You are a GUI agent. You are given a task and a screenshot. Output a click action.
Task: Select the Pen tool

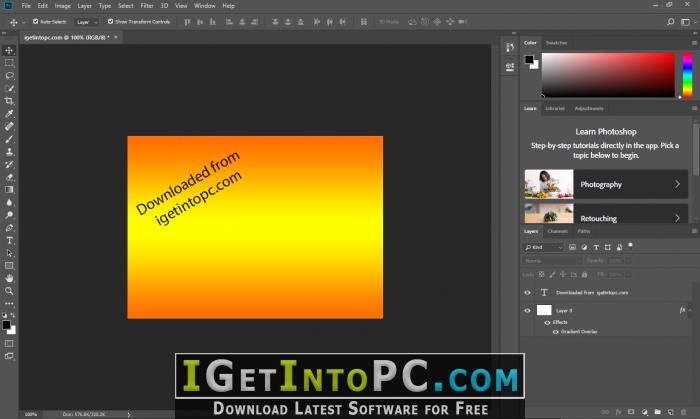[9, 228]
